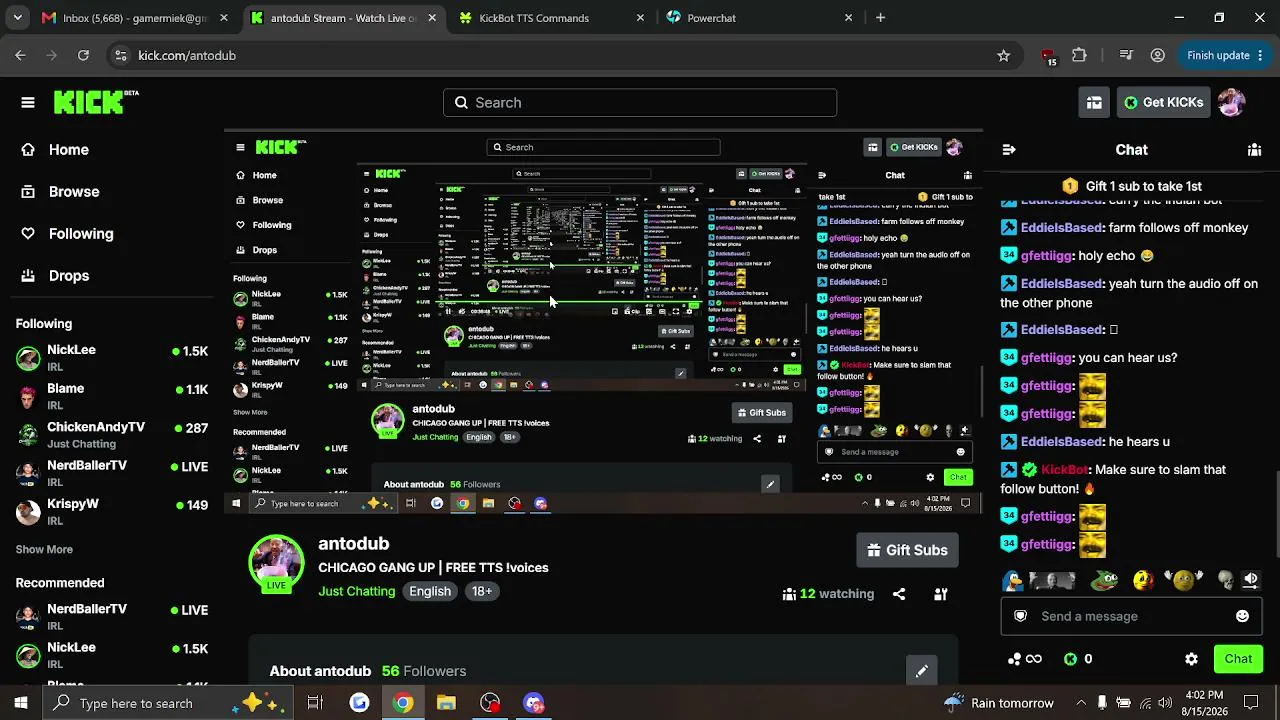Click the English language tag
The height and width of the screenshot is (720, 1280).
430,591
